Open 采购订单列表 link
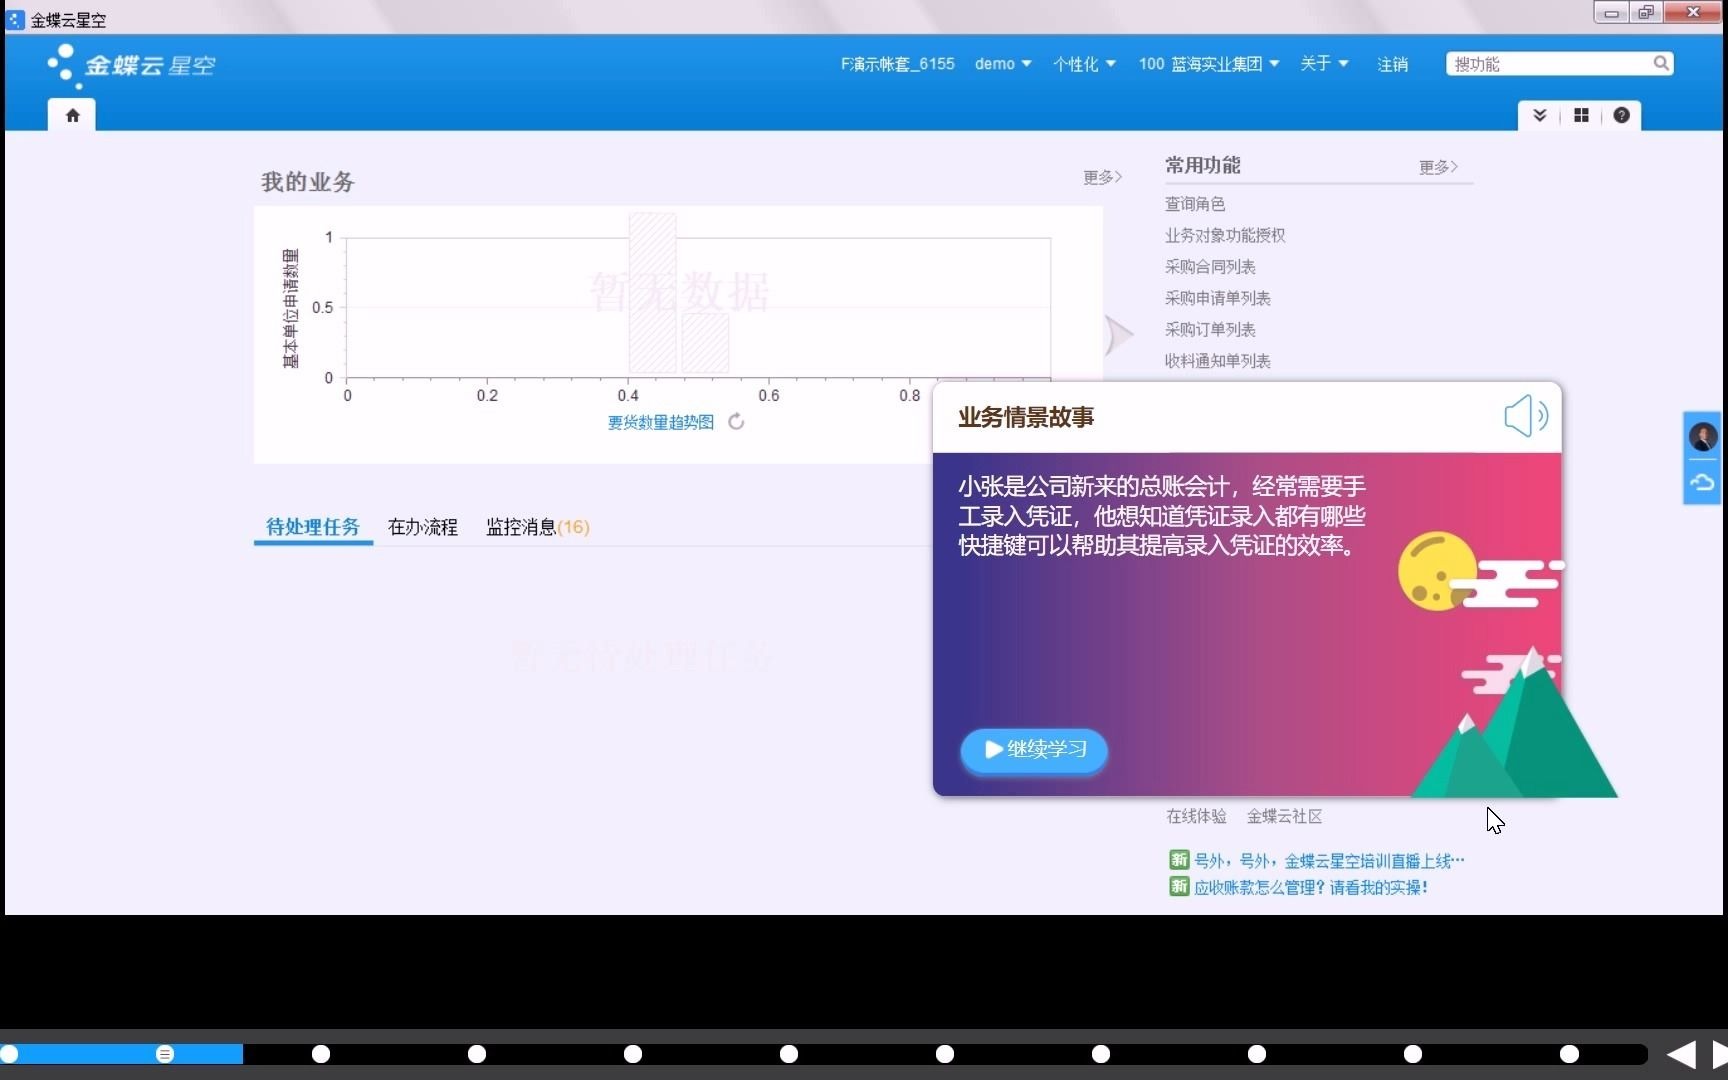 point(1210,329)
